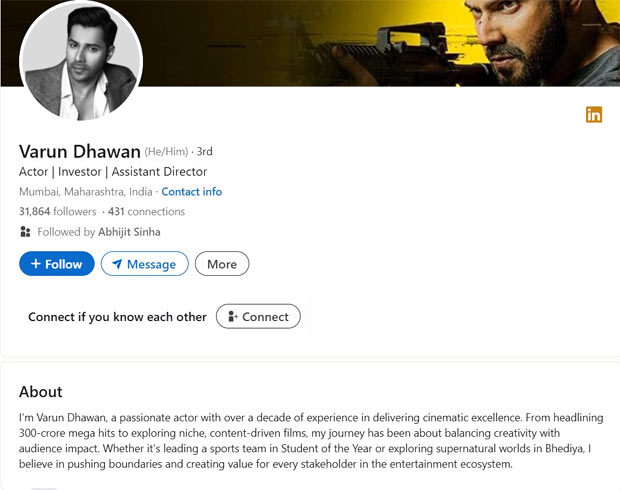Expand the More options menu
The height and width of the screenshot is (490, 620).
point(222,264)
